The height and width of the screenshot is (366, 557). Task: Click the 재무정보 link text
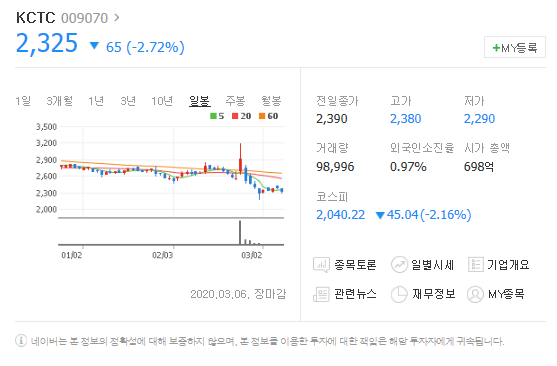pos(433,294)
